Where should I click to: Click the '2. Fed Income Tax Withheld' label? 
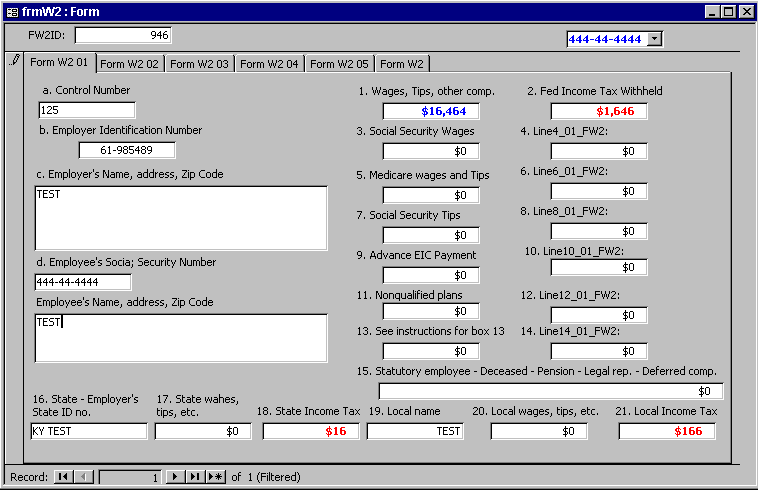(x=595, y=91)
